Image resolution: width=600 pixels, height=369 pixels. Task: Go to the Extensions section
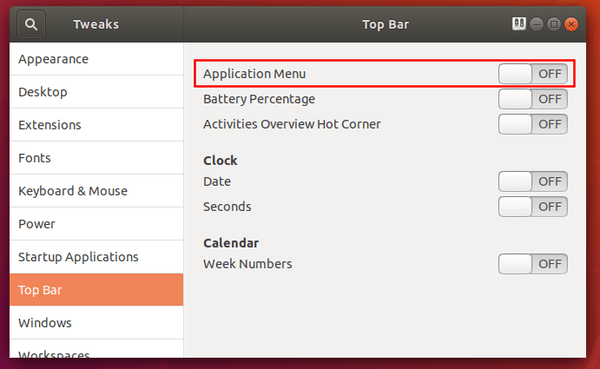point(96,125)
